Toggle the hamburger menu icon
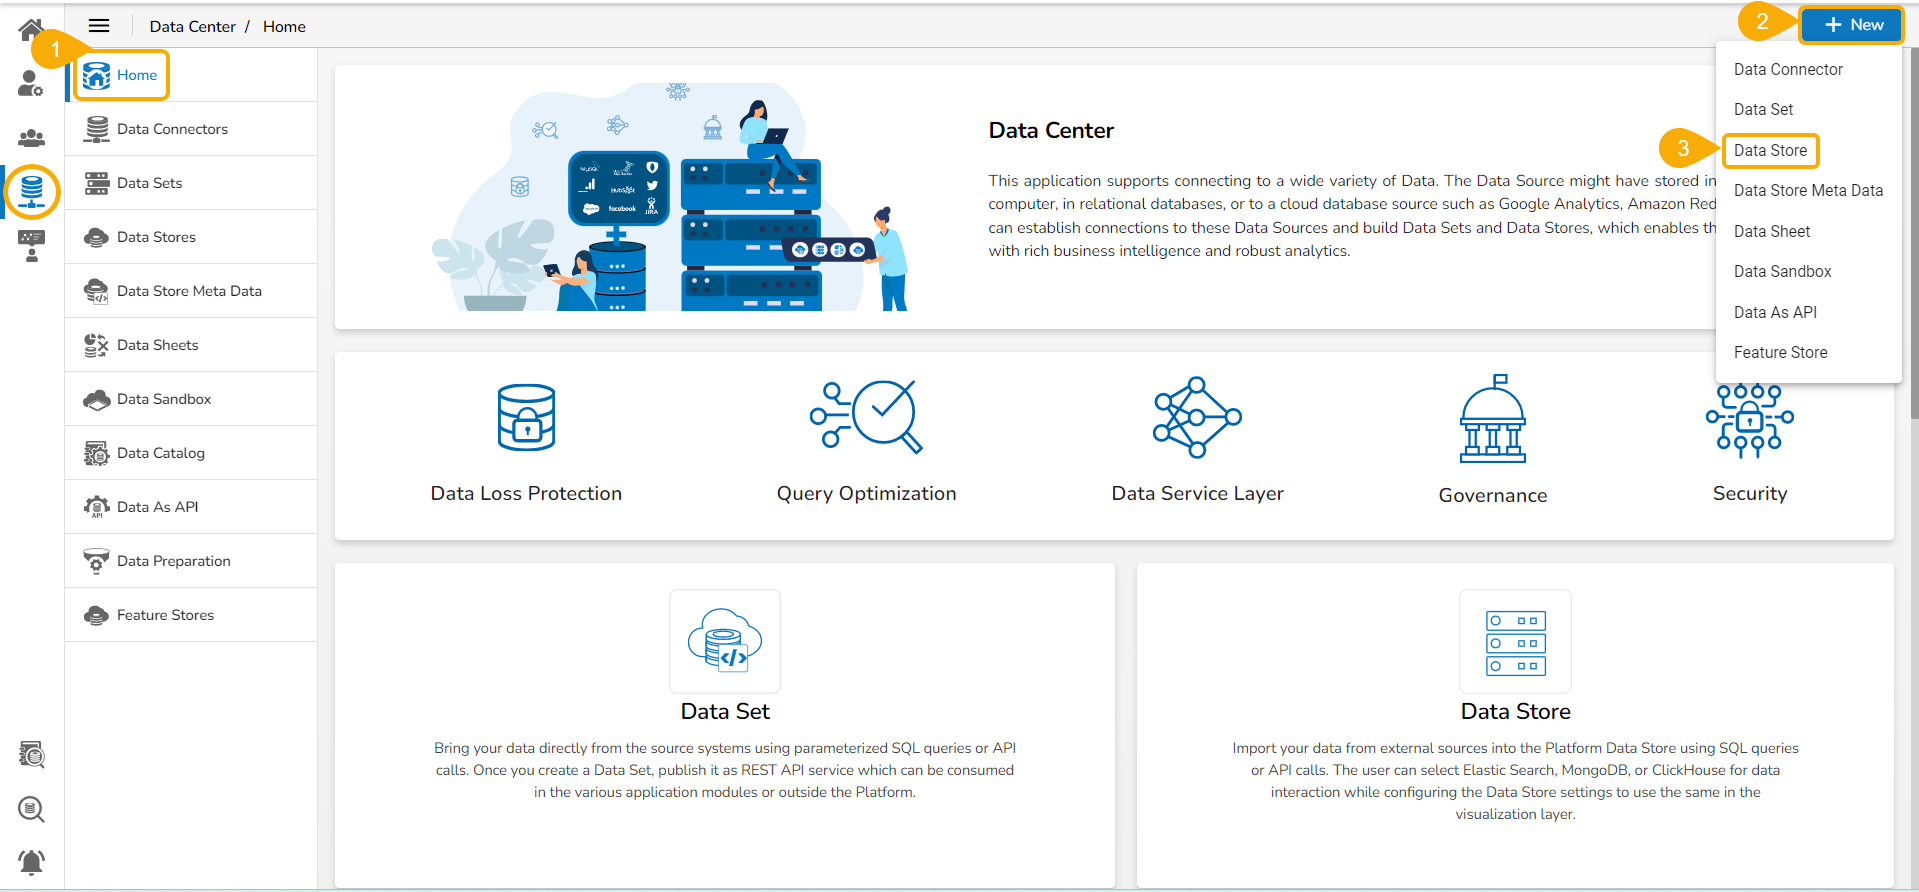Screen dimensions: 1919x892 click(x=99, y=26)
